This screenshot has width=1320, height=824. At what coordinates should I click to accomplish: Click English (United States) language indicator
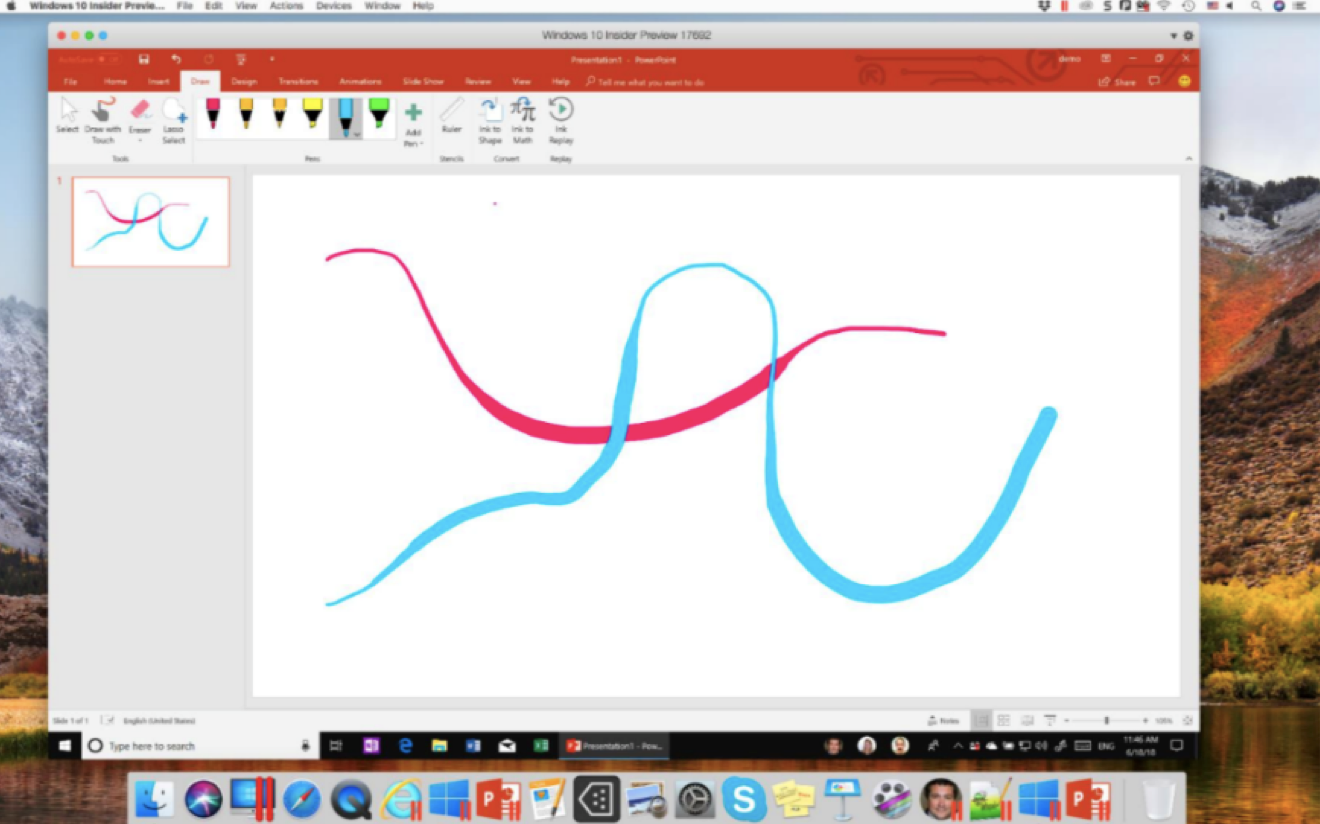pos(159,720)
